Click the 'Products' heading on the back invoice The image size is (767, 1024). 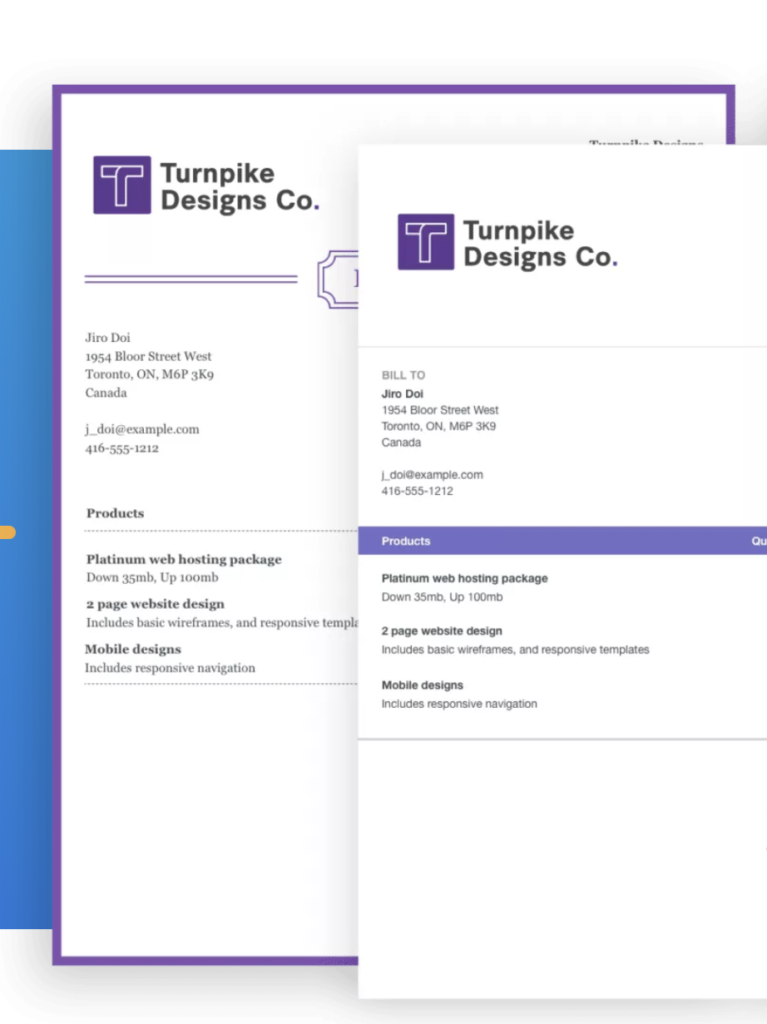point(115,513)
